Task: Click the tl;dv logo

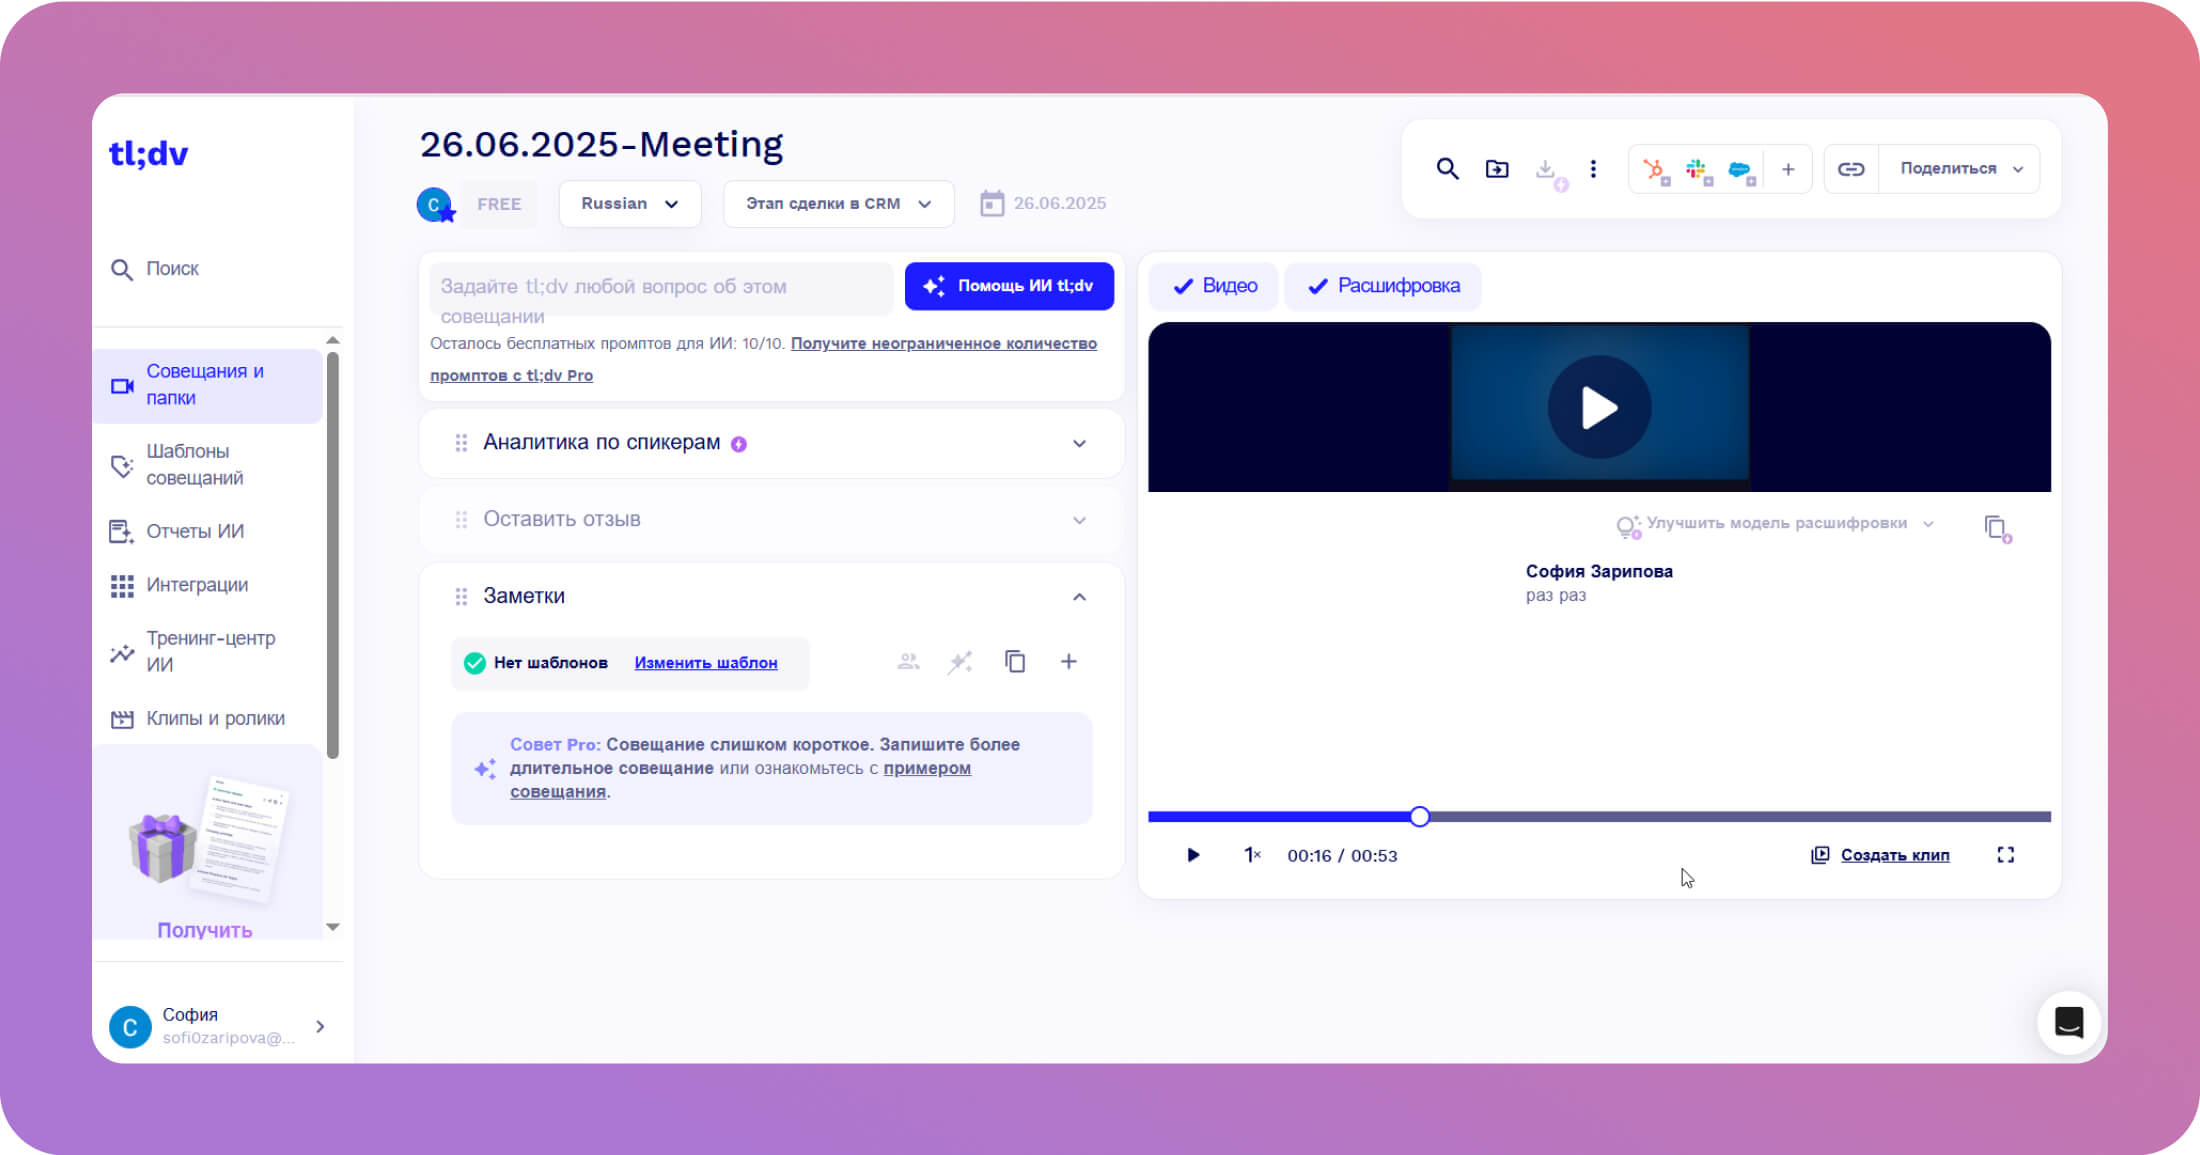Action: [x=148, y=153]
